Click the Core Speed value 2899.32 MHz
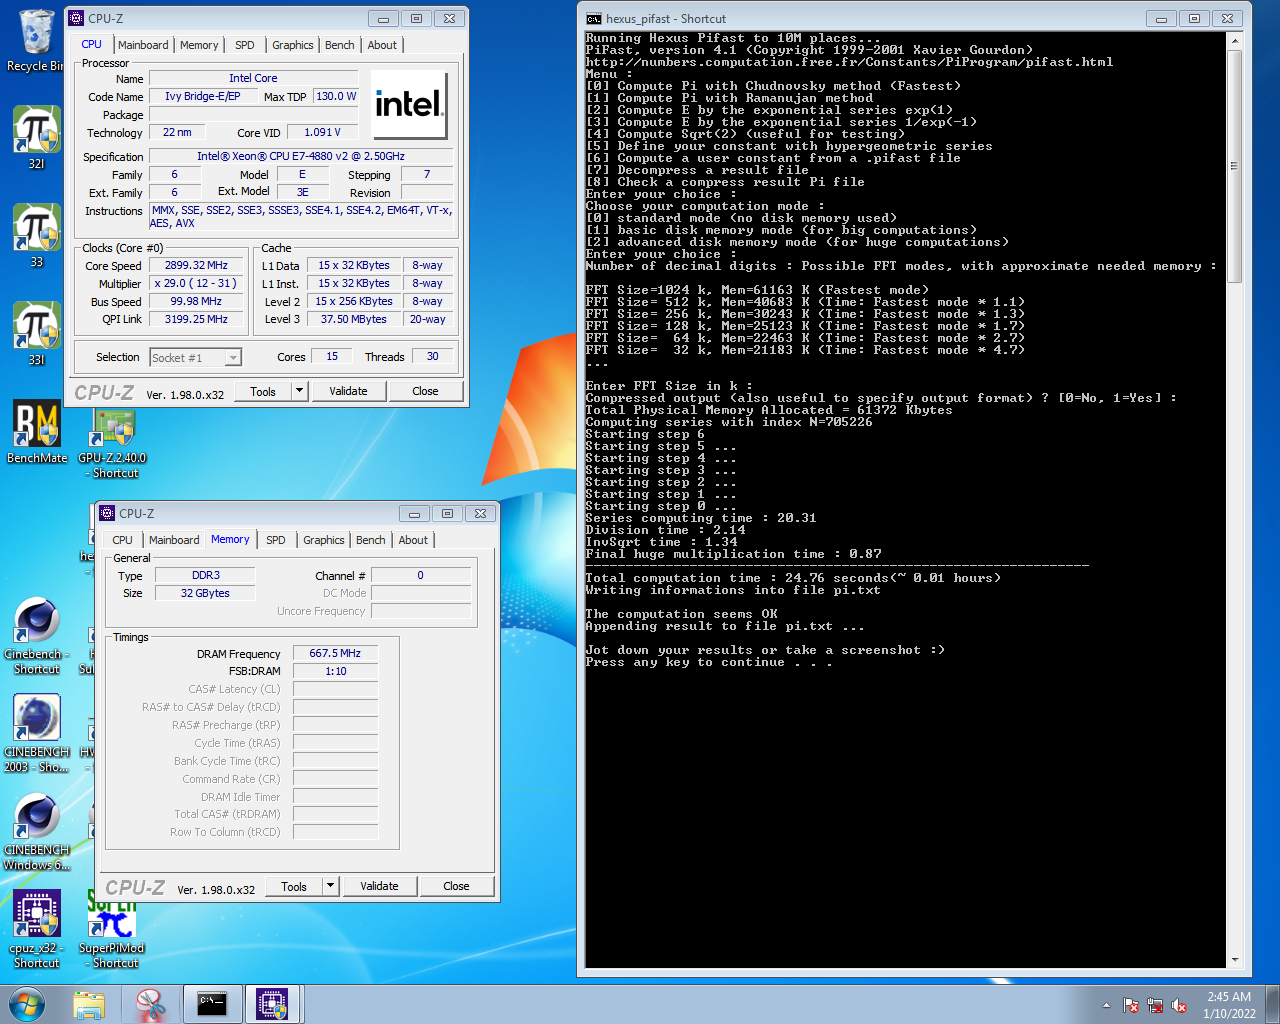 [x=196, y=265]
